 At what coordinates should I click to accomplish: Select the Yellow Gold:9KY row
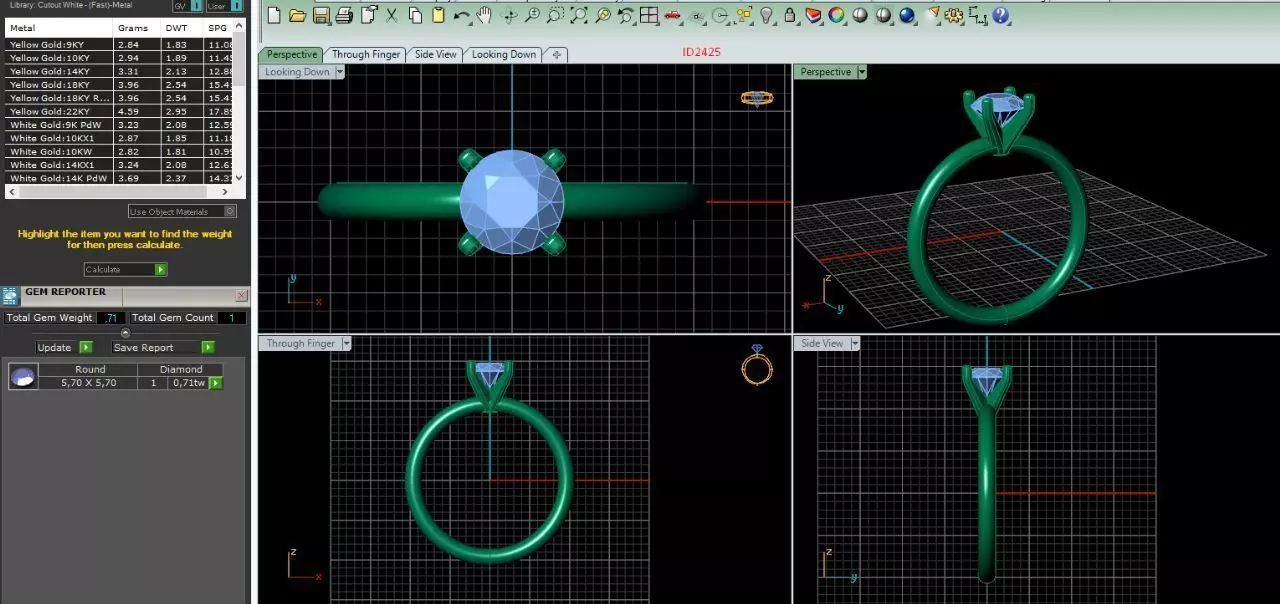point(118,45)
